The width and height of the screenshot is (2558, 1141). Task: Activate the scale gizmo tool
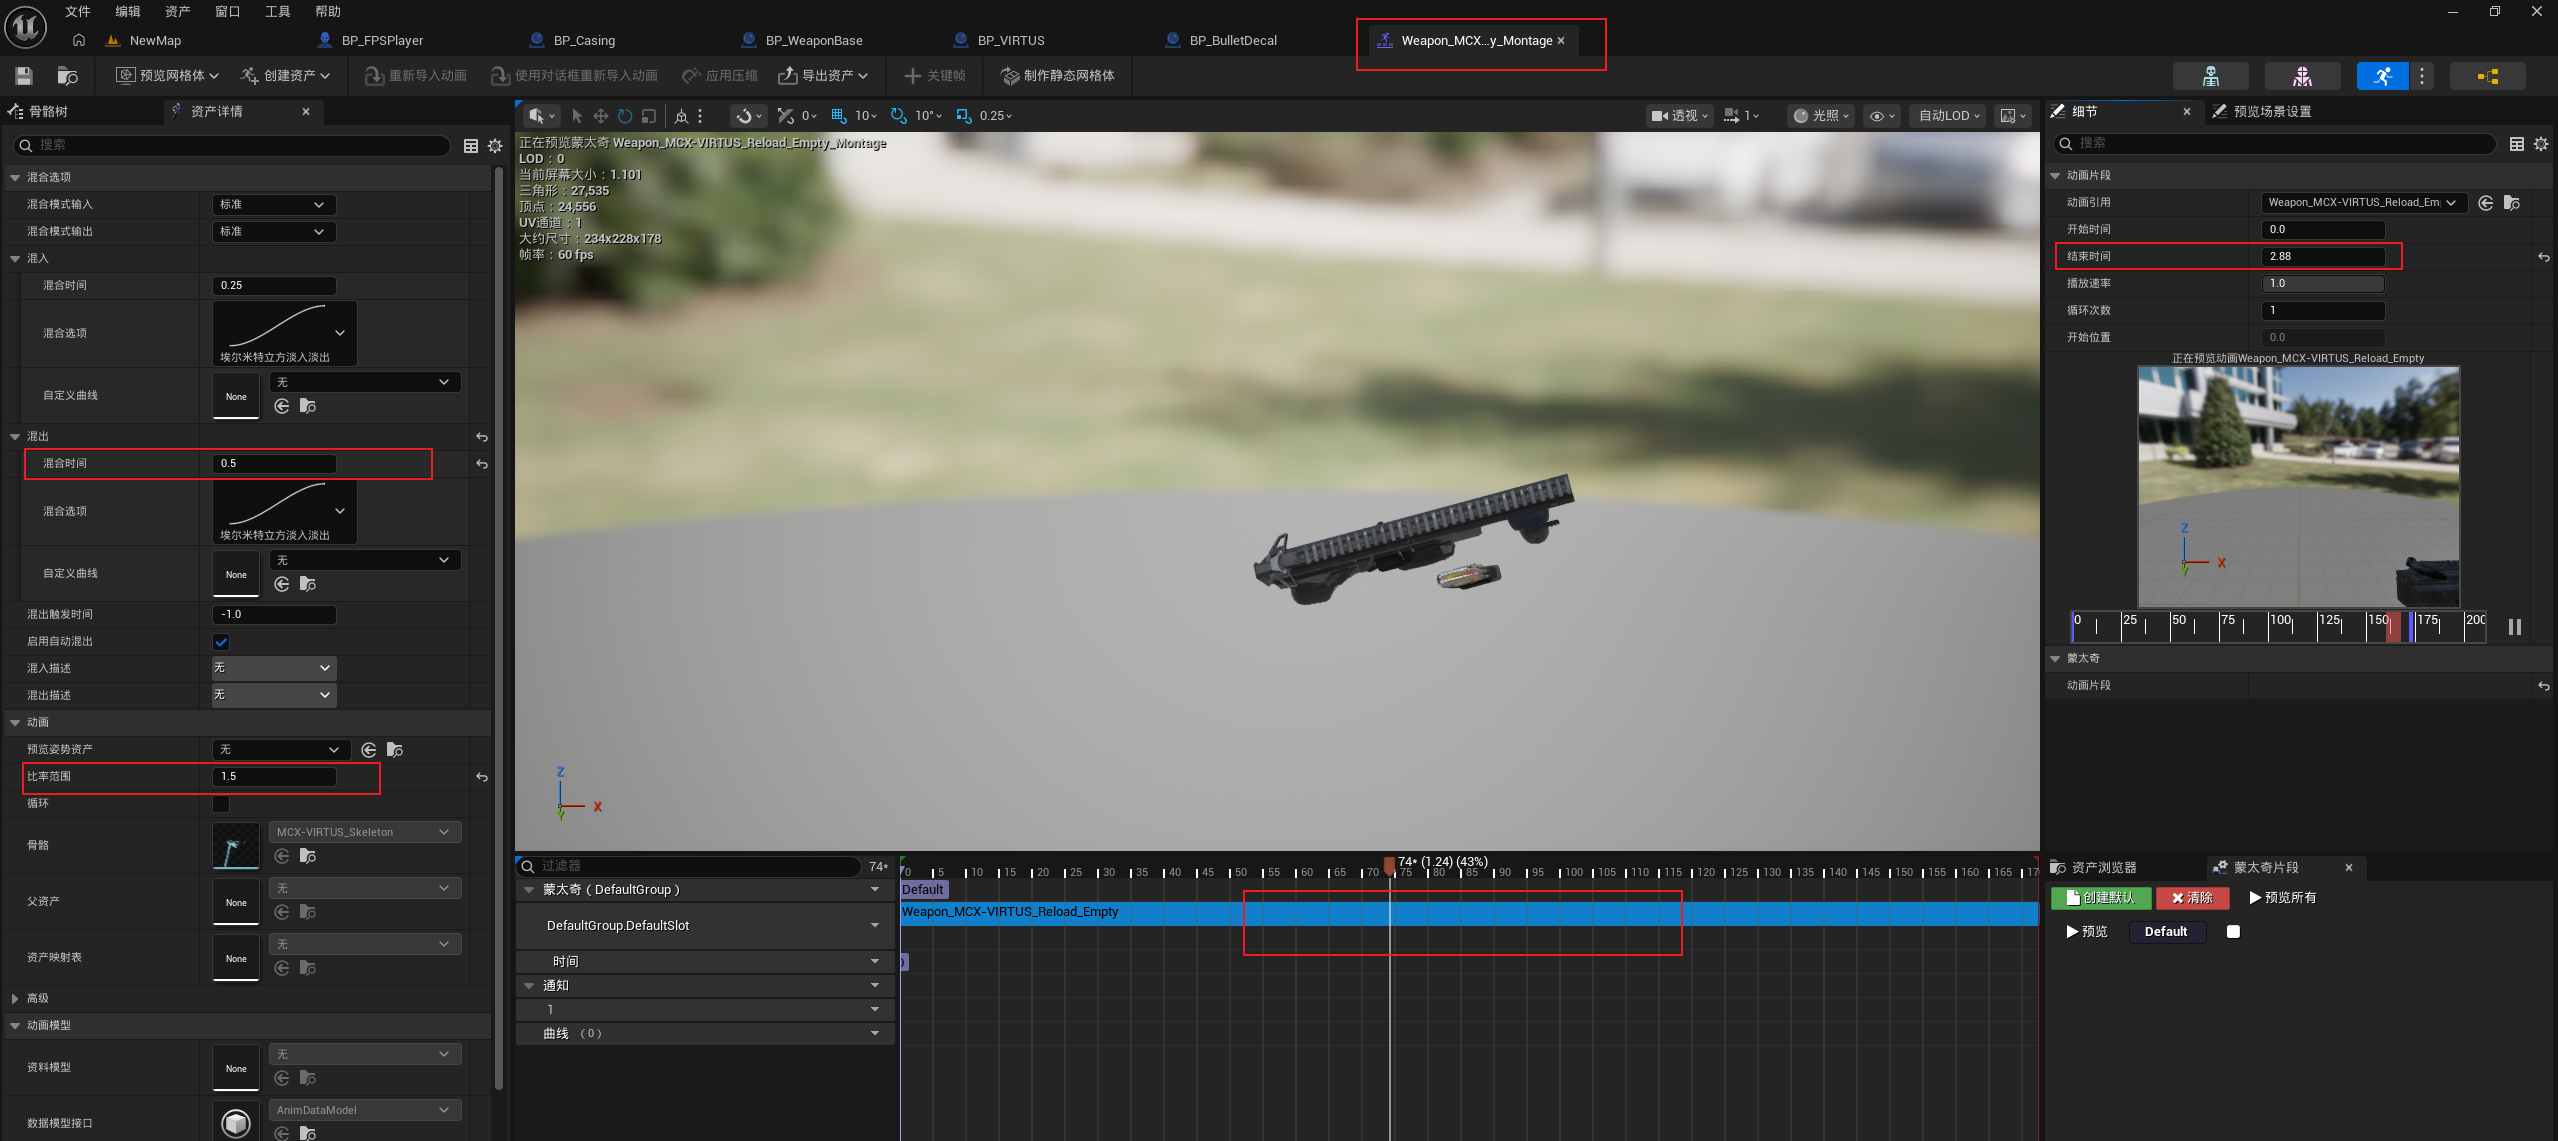pyautogui.click(x=649, y=116)
